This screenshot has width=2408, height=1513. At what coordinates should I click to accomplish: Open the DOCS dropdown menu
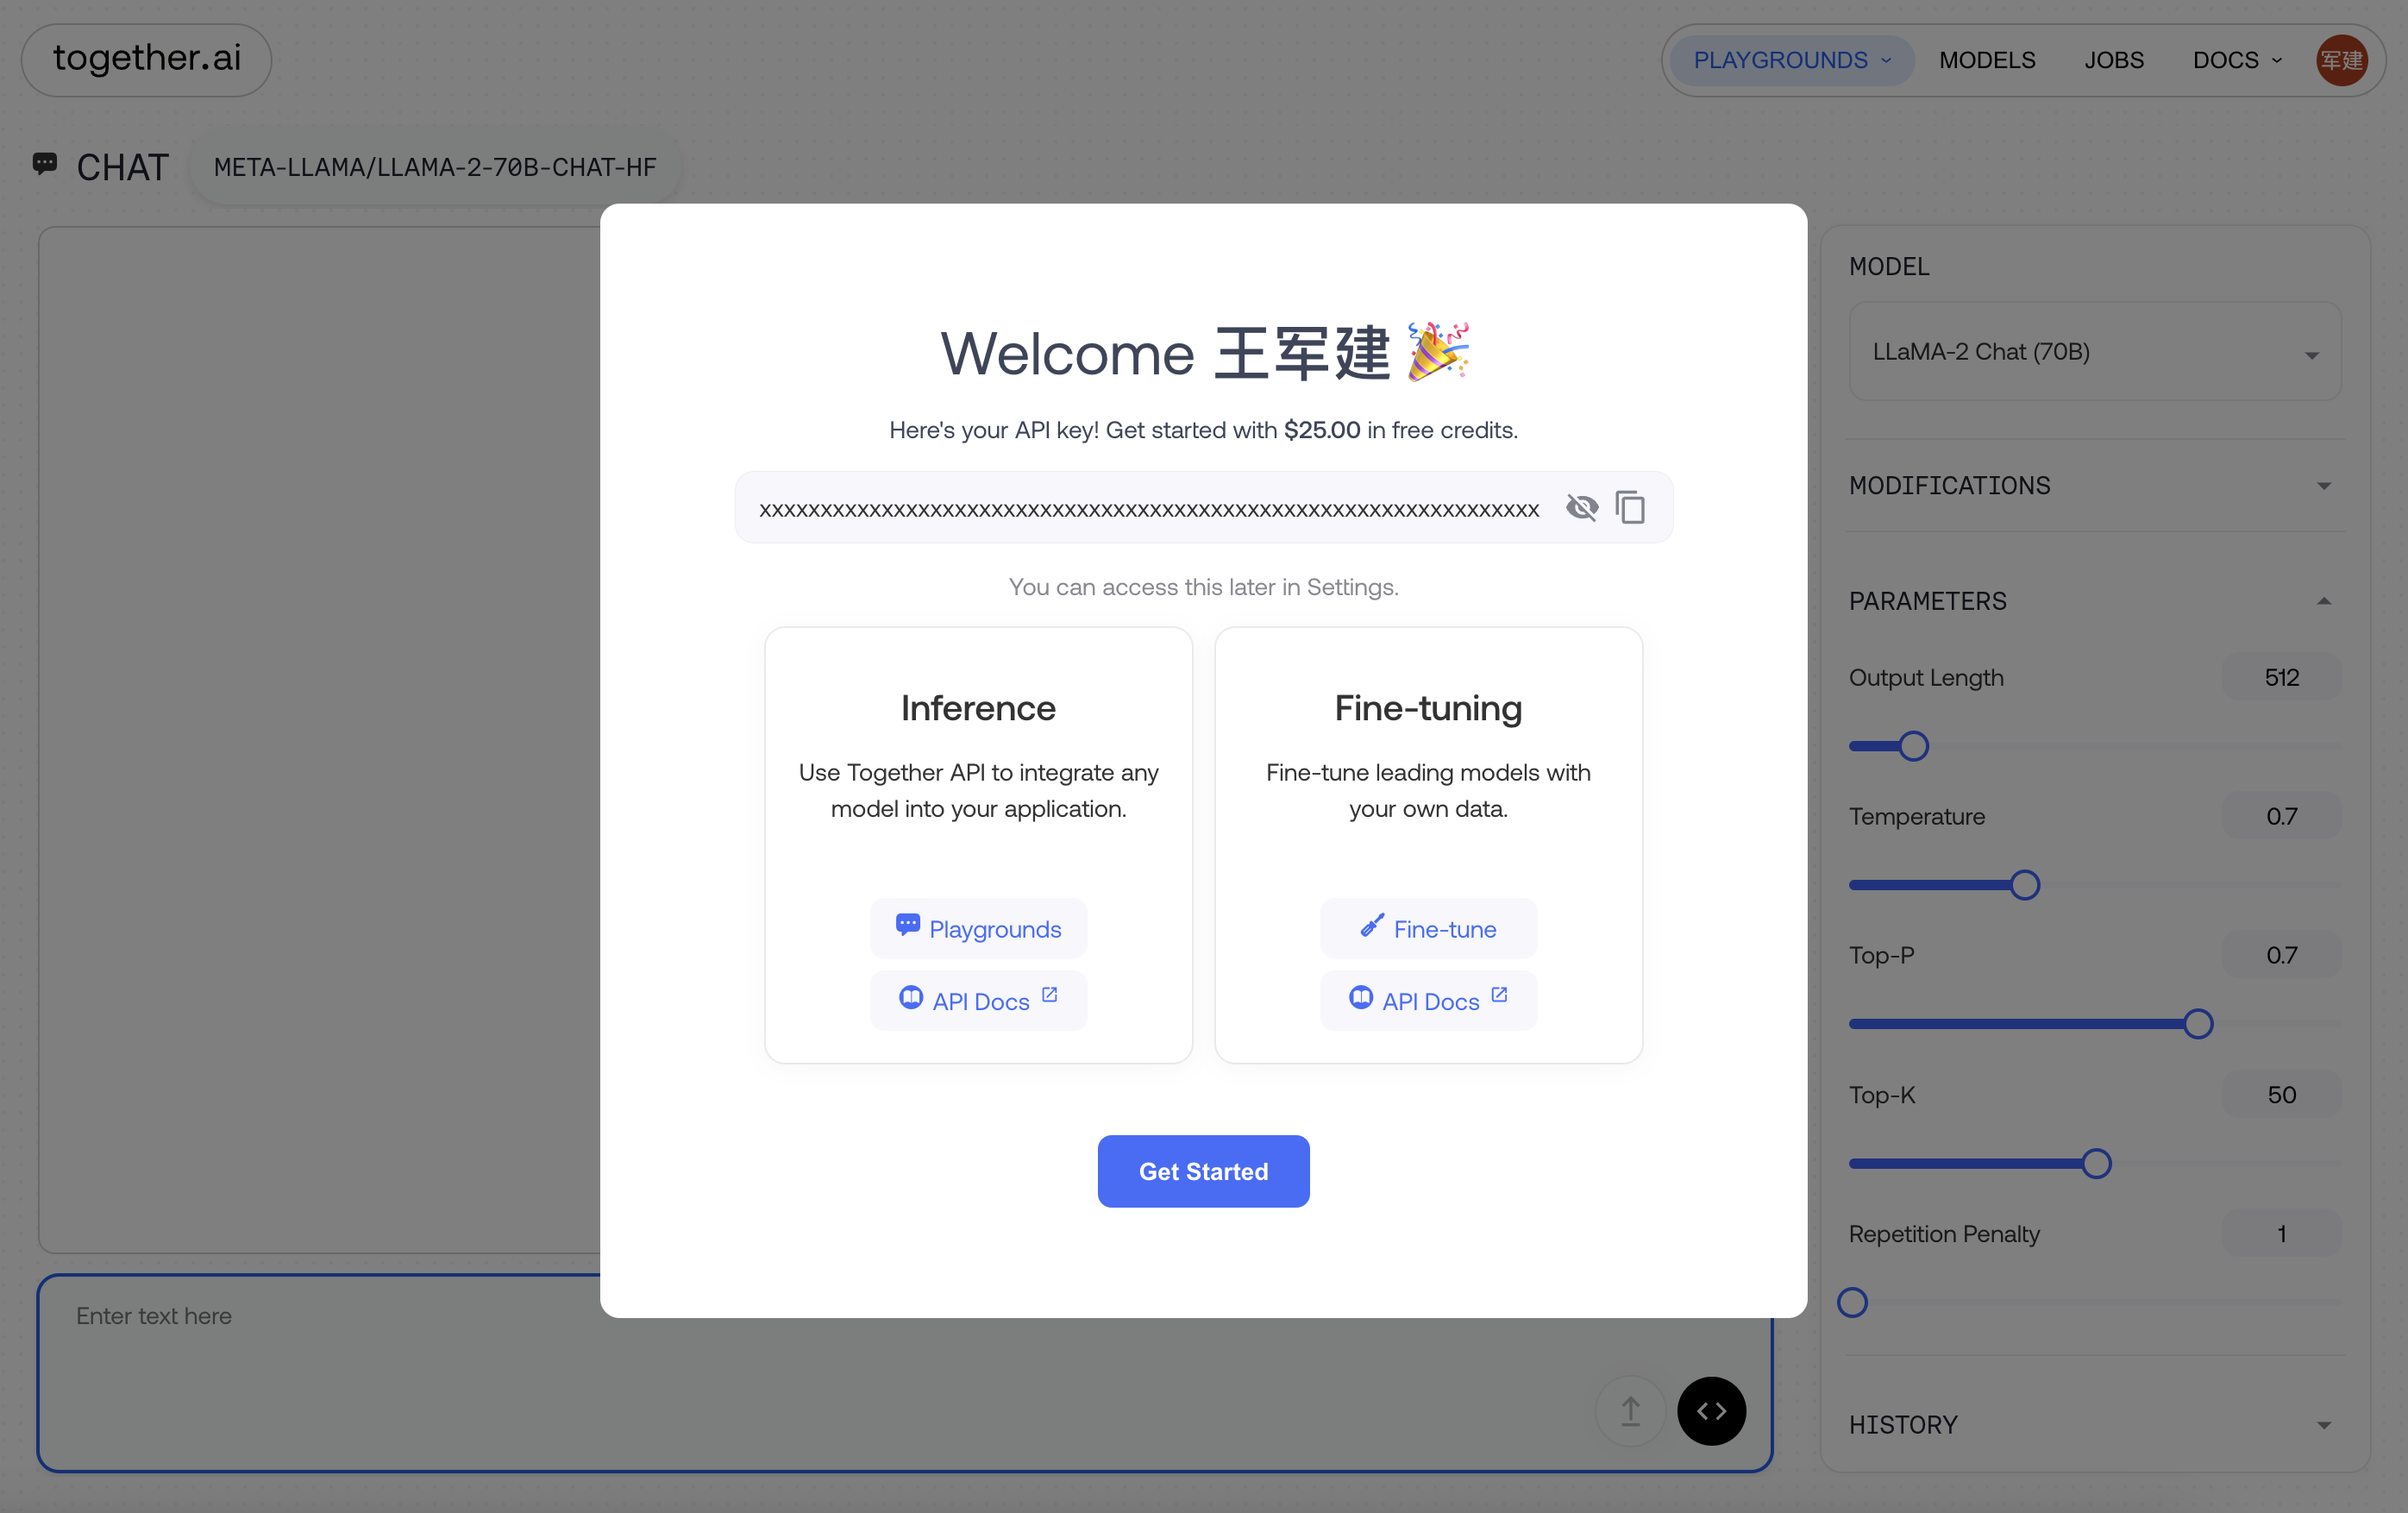pos(2236,60)
